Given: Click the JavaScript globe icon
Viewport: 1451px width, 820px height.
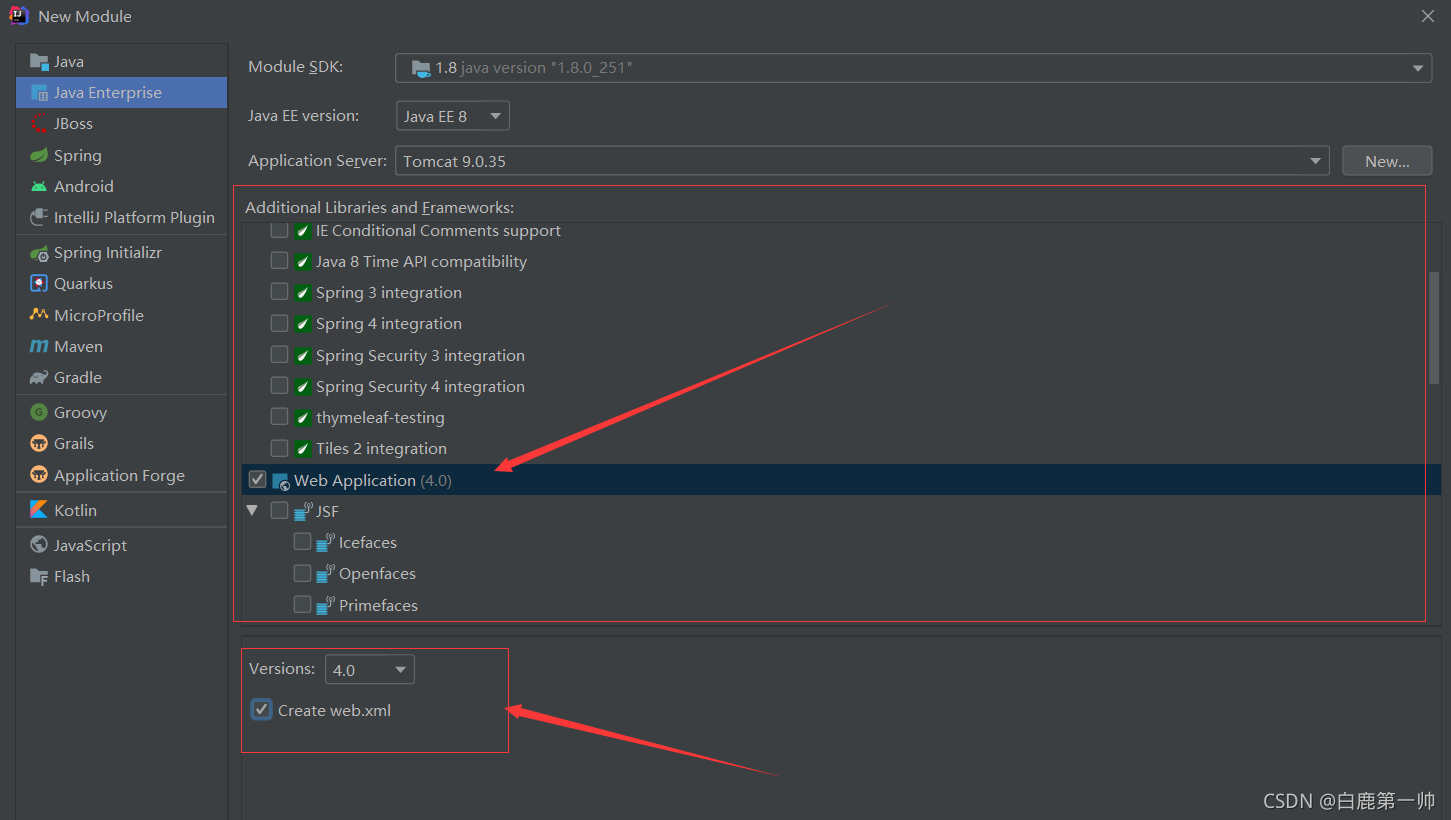Looking at the screenshot, I should pos(39,545).
